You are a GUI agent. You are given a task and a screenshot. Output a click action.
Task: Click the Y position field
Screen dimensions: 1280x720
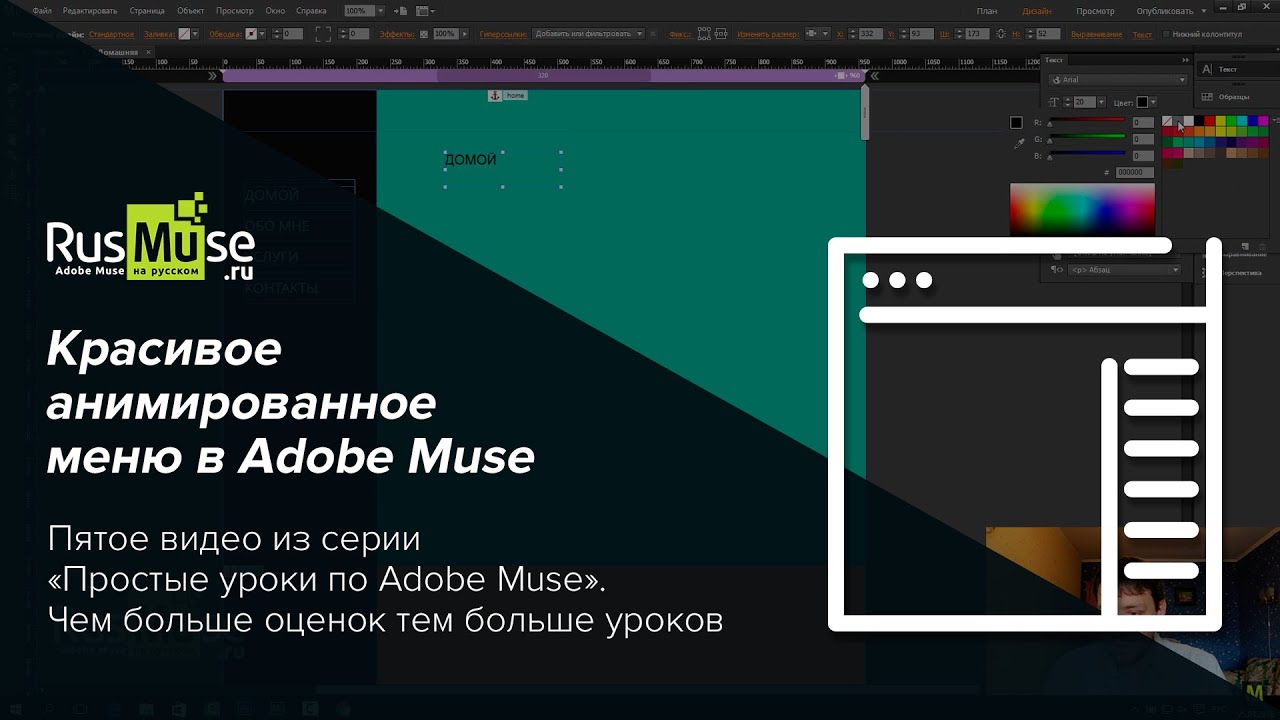921,34
